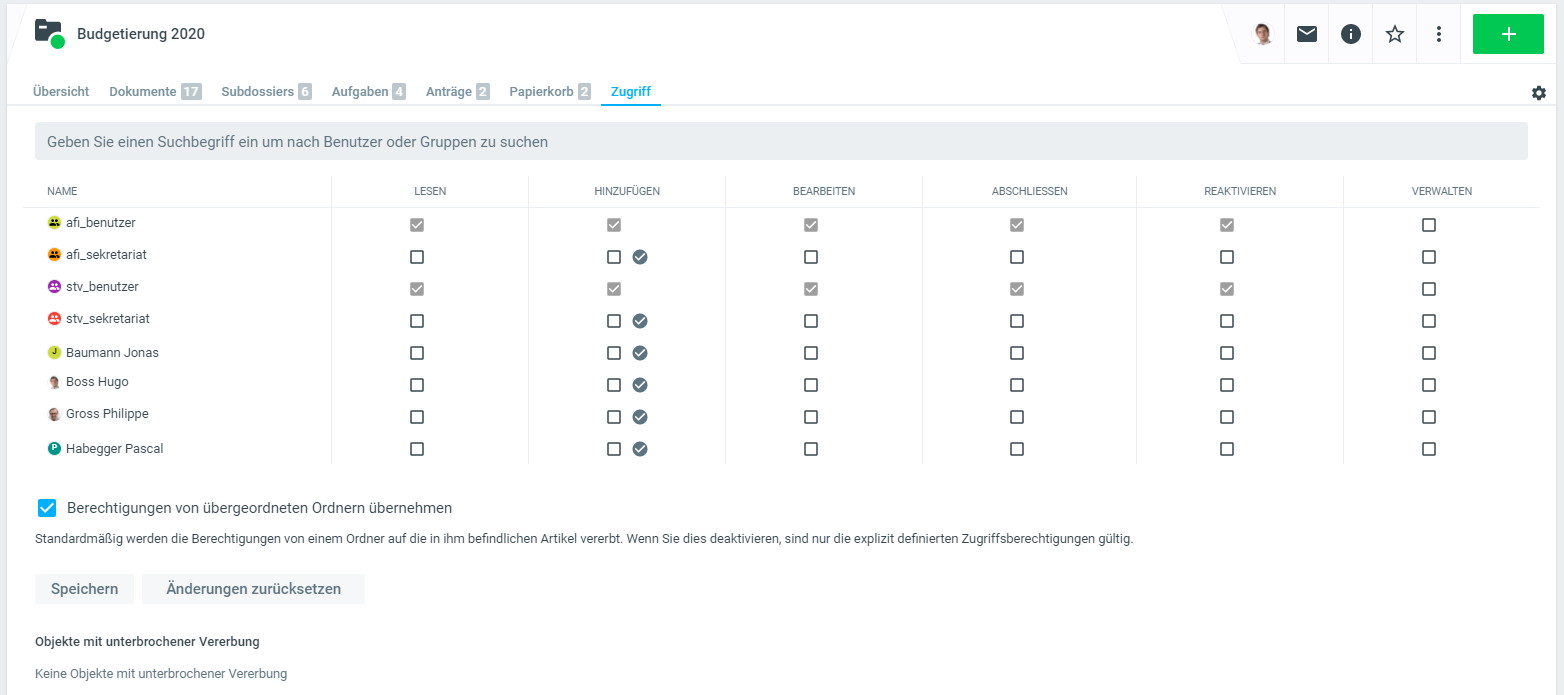The height and width of the screenshot is (695, 1564).
Task: Mark dossier as favorite with star icon
Action: (x=1394, y=34)
